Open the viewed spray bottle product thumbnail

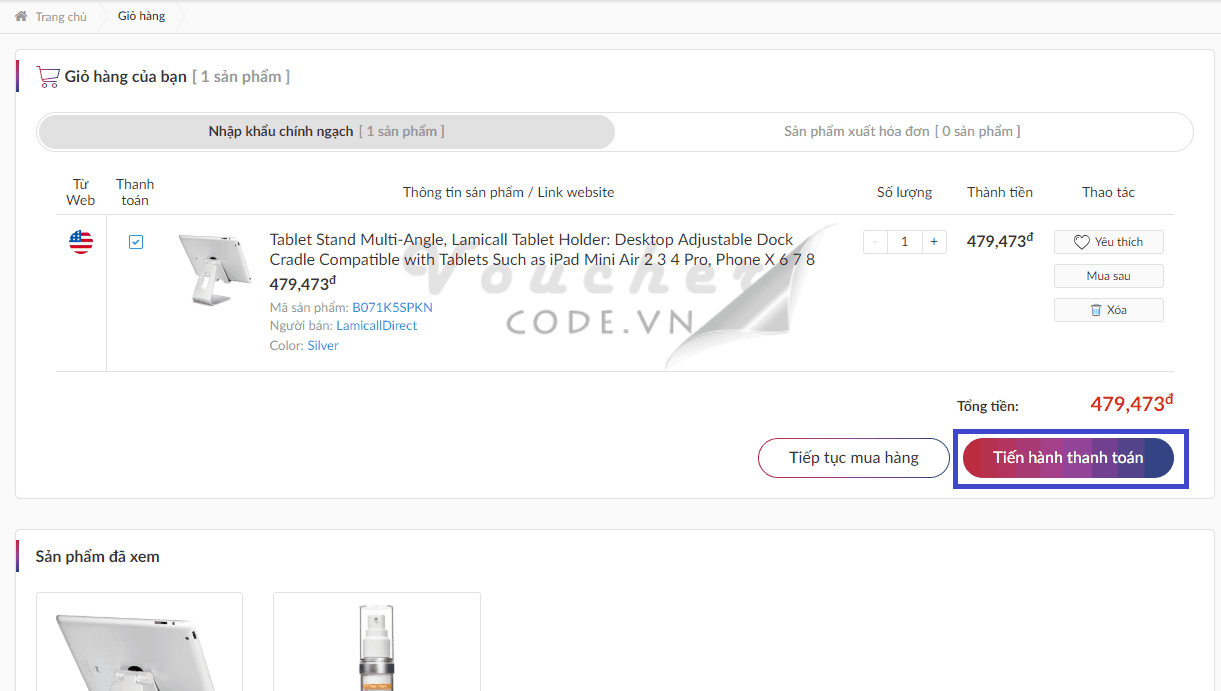376,645
